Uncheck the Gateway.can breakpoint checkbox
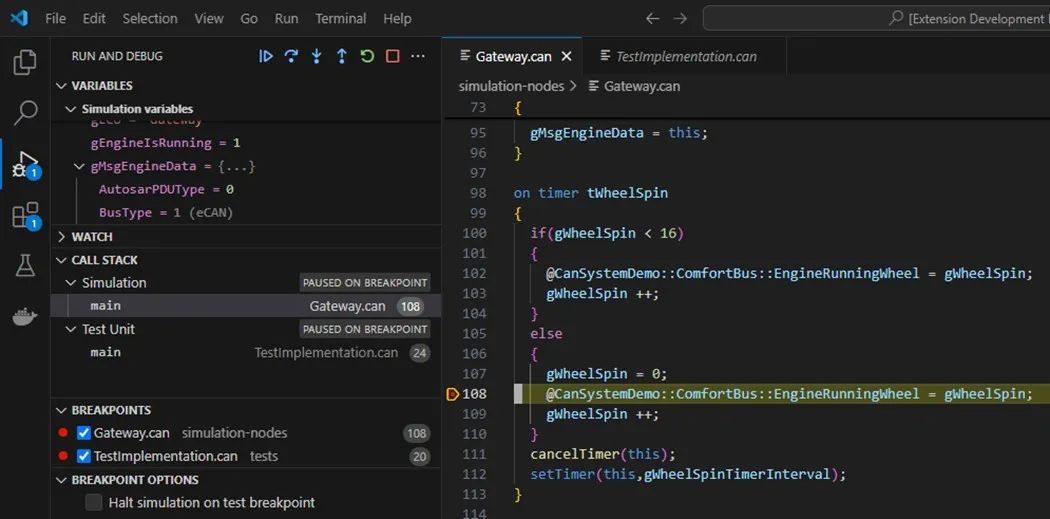Screen dimensions: 1050x519 pos(84,433)
